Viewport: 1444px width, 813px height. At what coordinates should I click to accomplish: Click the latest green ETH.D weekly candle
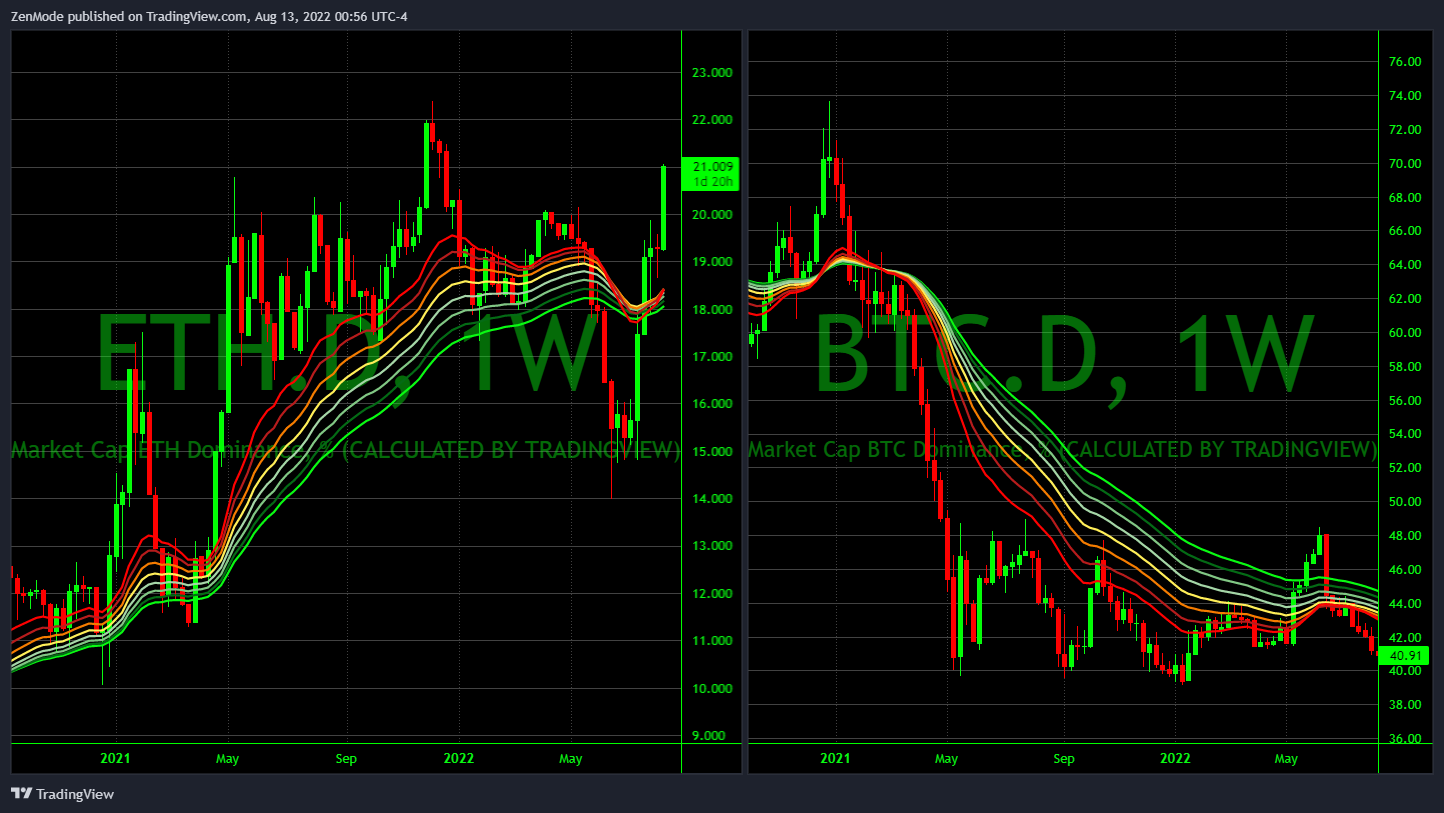point(663,208)
